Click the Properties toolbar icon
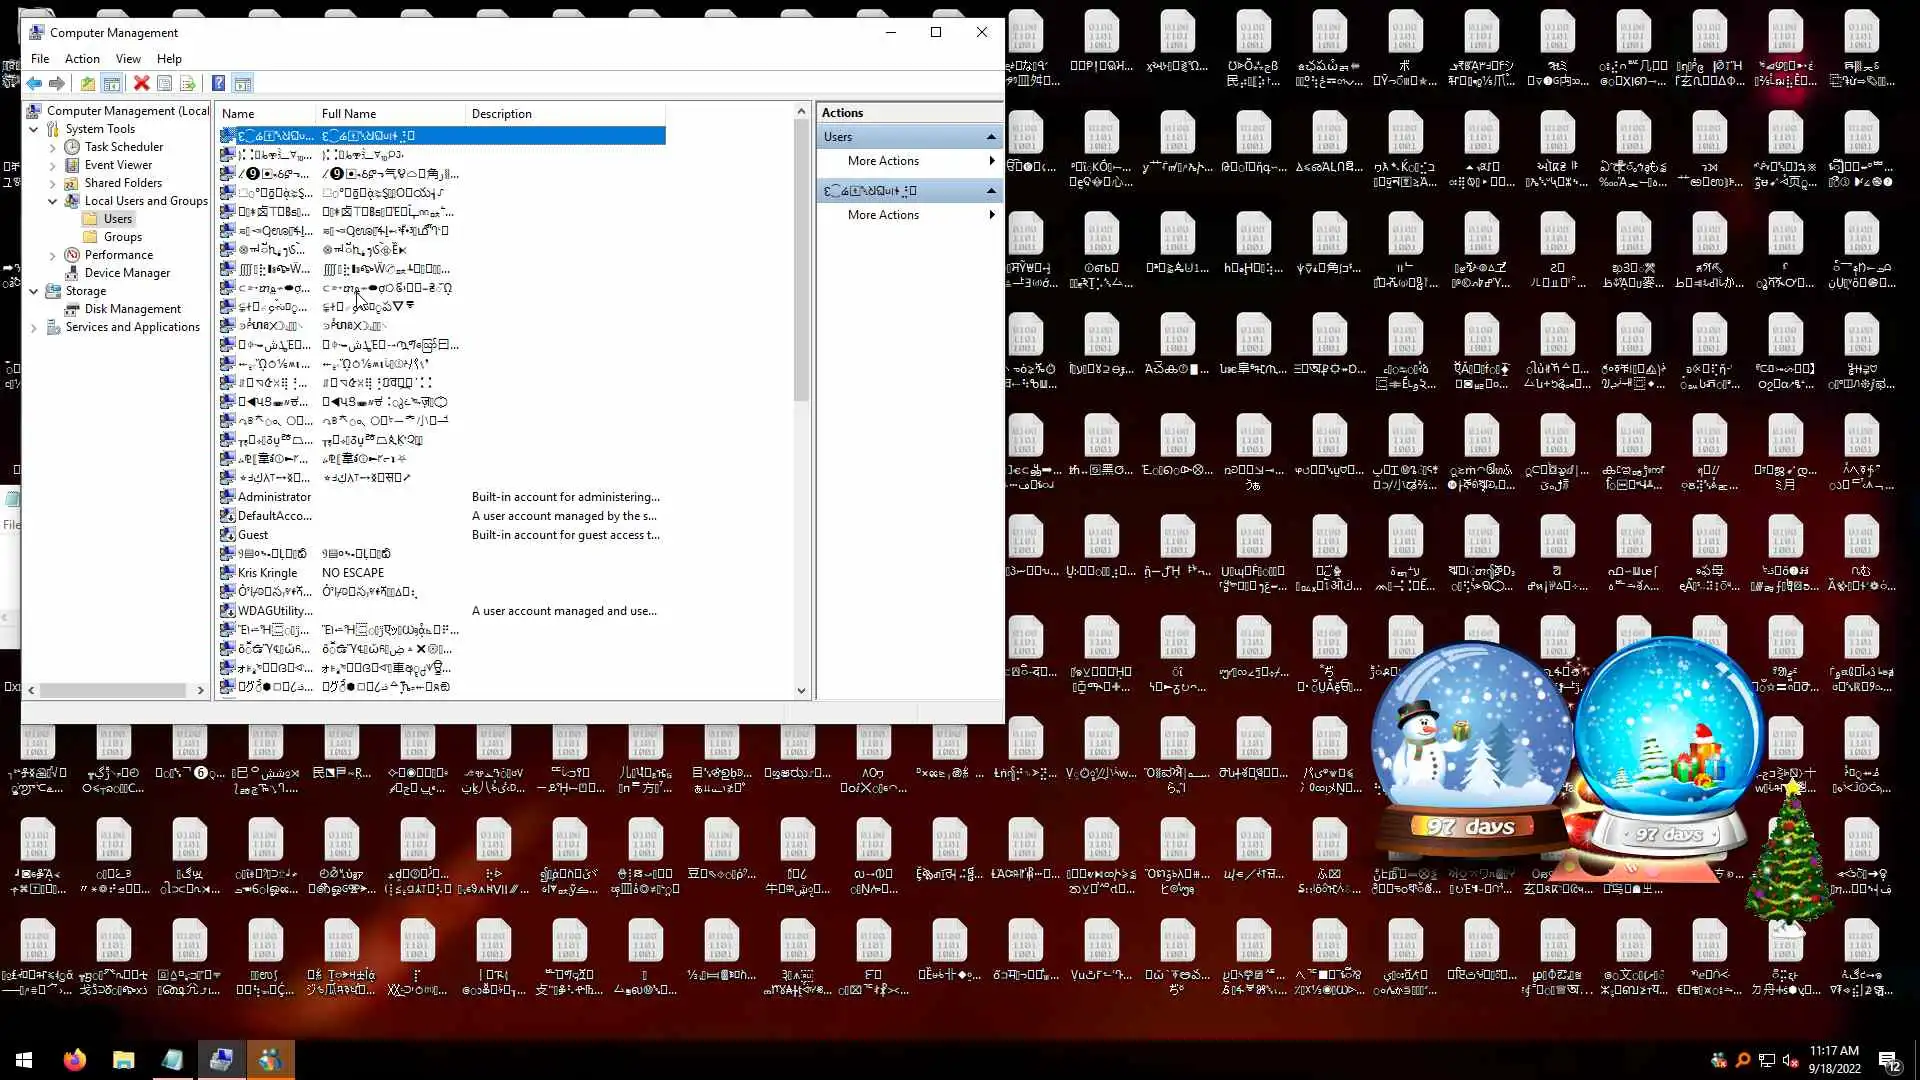The image size is (1920, 1080). [165, 84]
